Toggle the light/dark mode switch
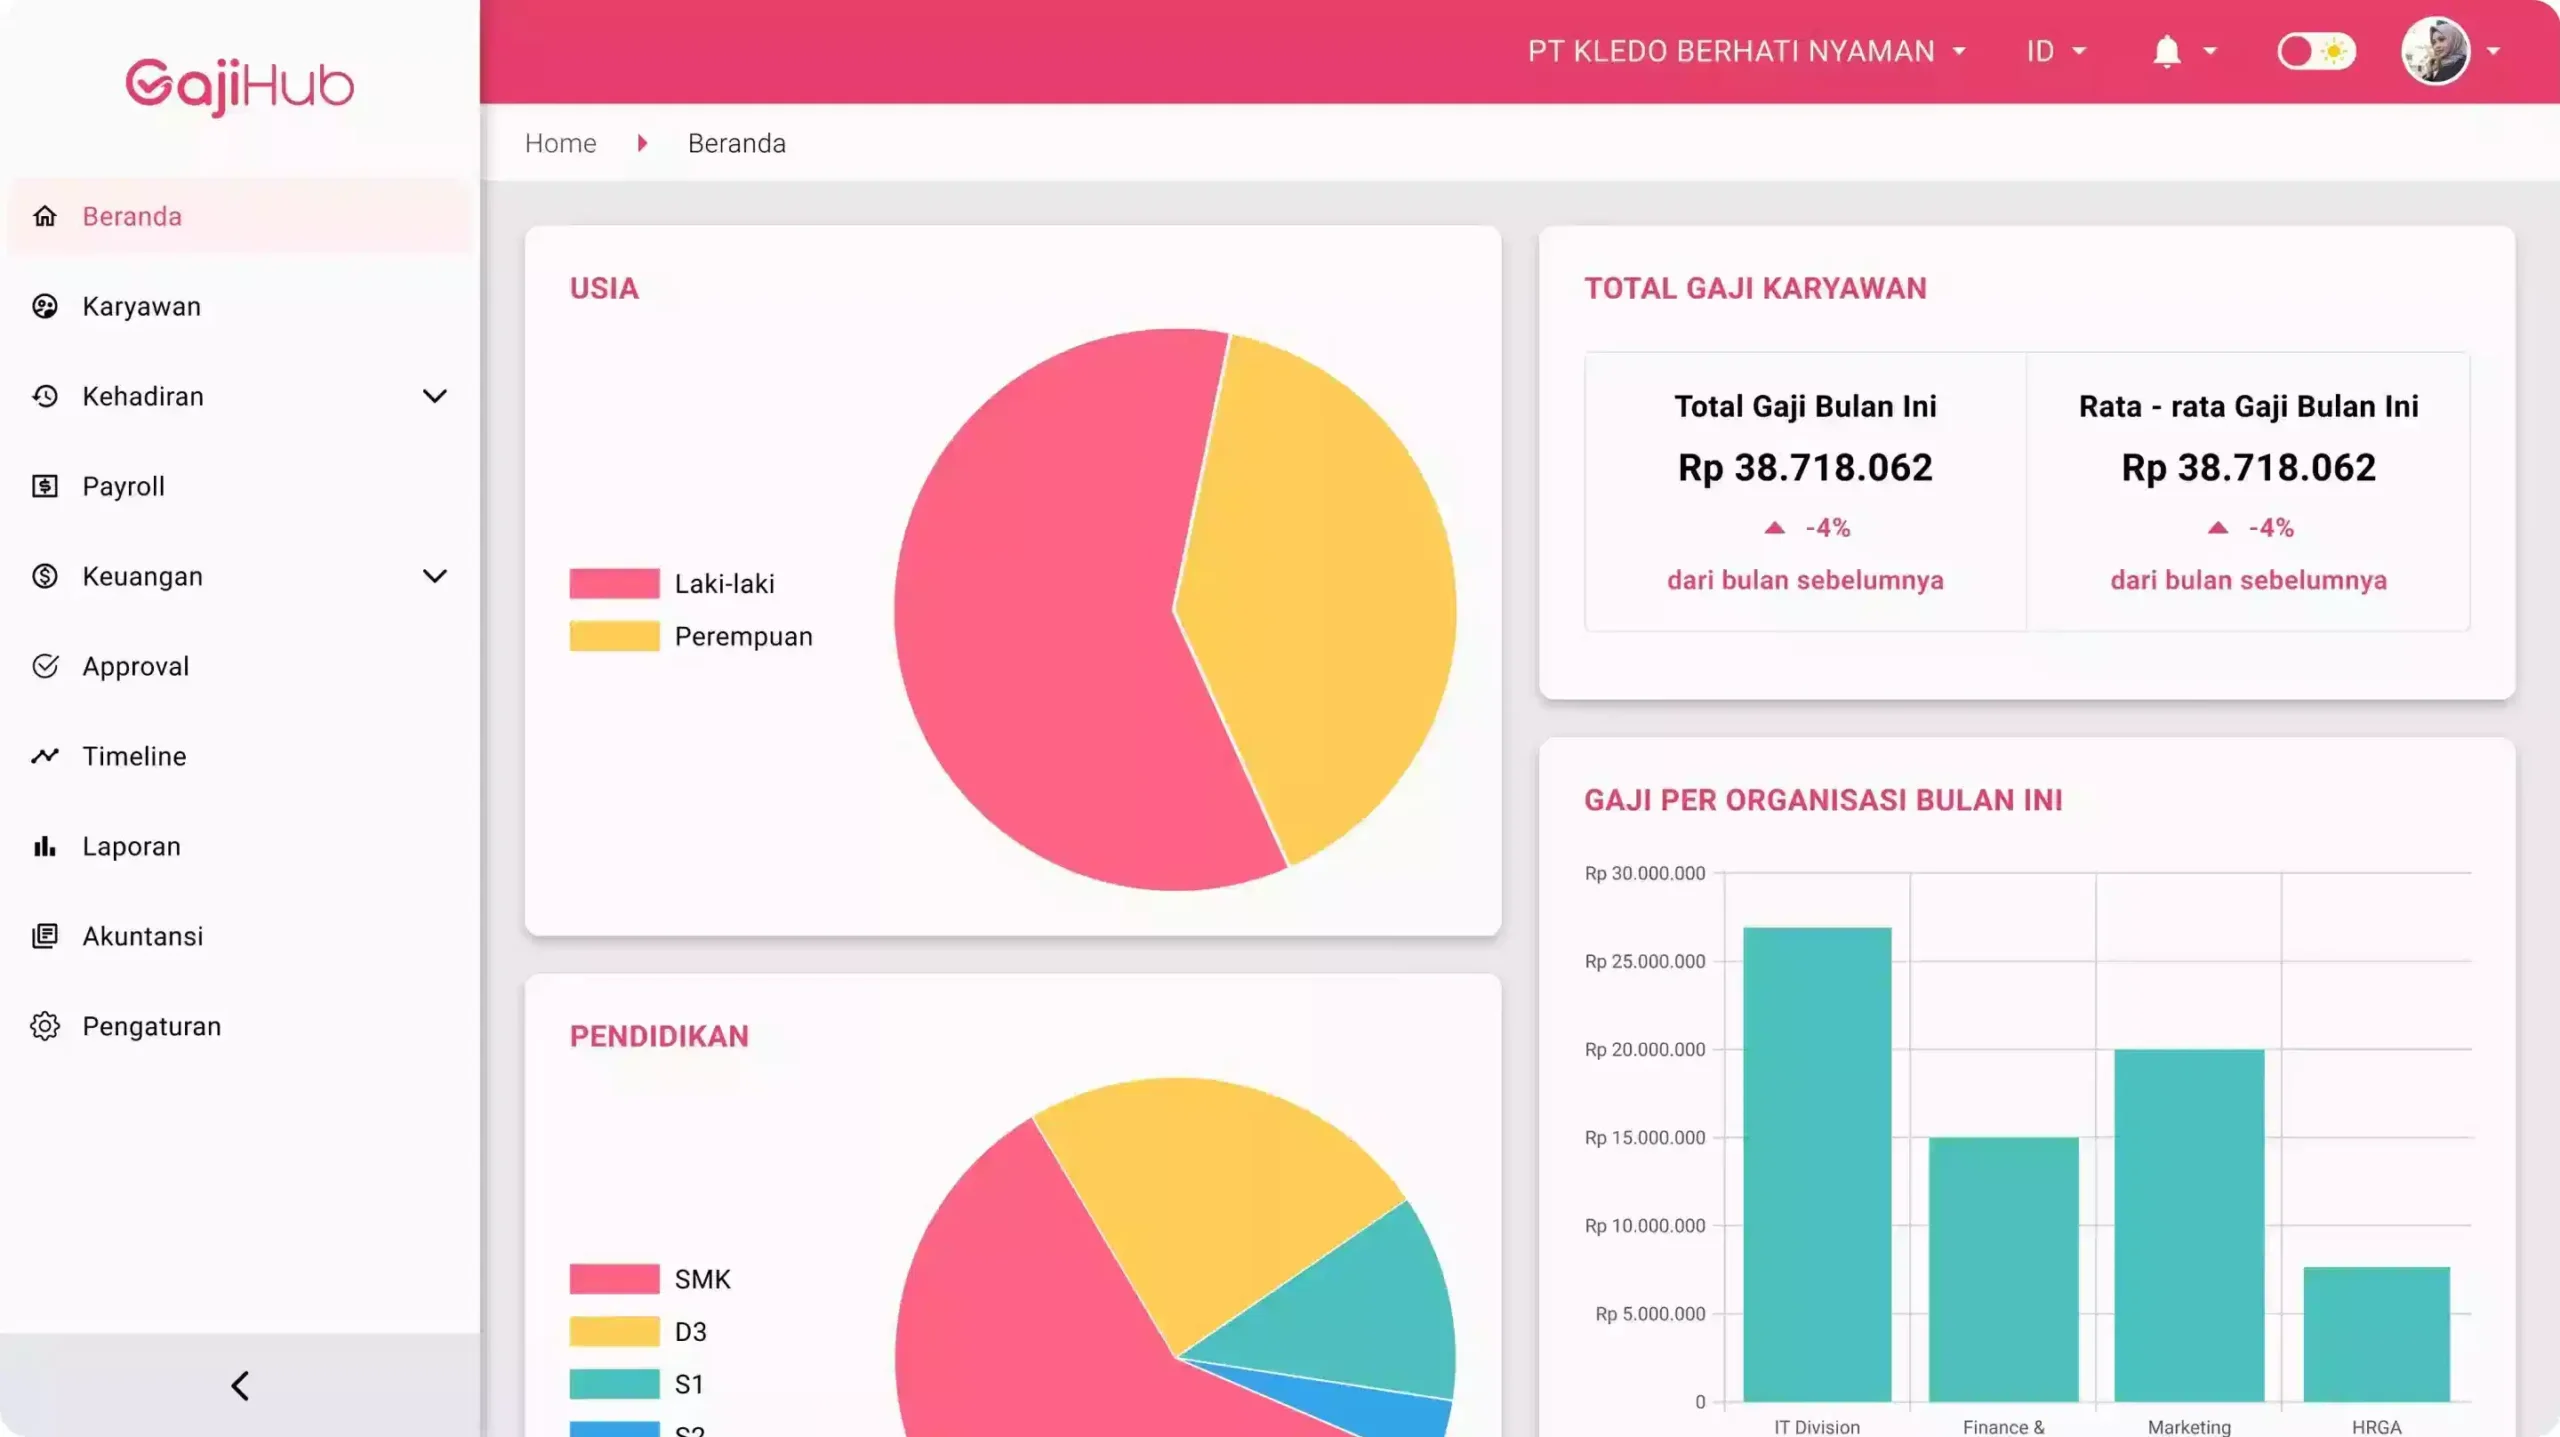This screenshot has width=2560, height=1437. (2316, 51)
